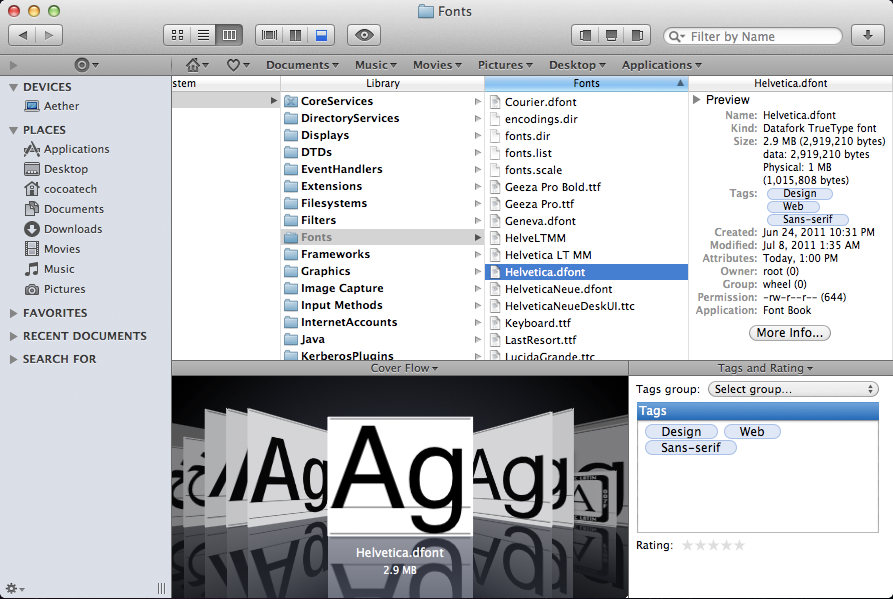Viewport: 893px width, 599px height.
Task: Select HelveticaNeue.dfont file
Action: pyautogui.click(x=586, y=289)
